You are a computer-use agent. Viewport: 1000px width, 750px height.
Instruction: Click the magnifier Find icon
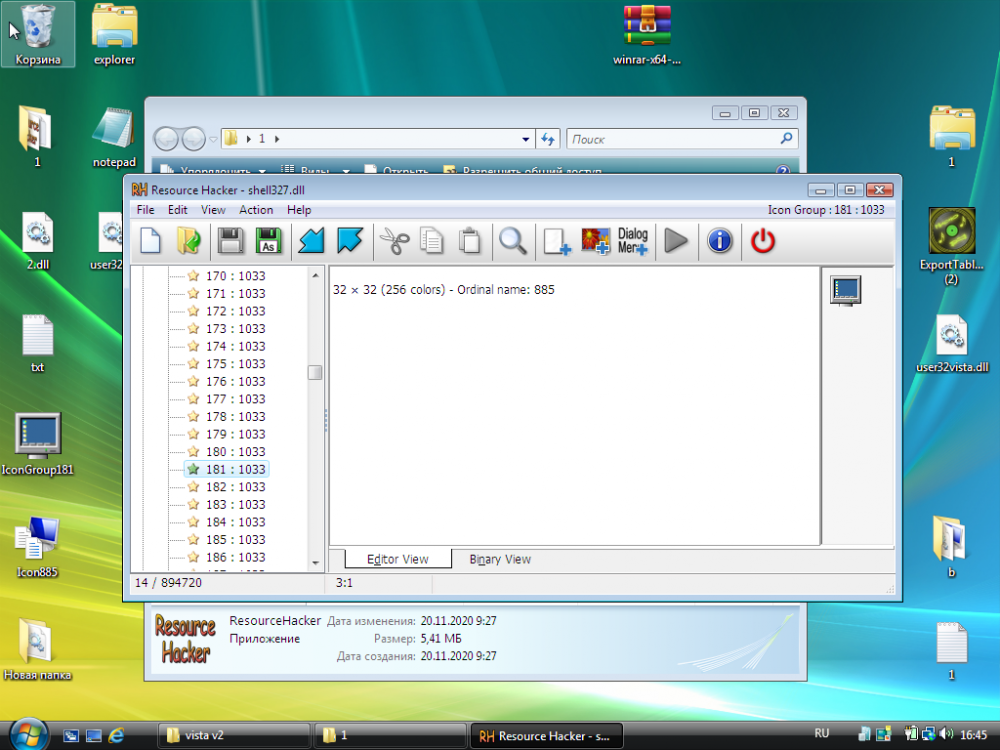(513, 241)
